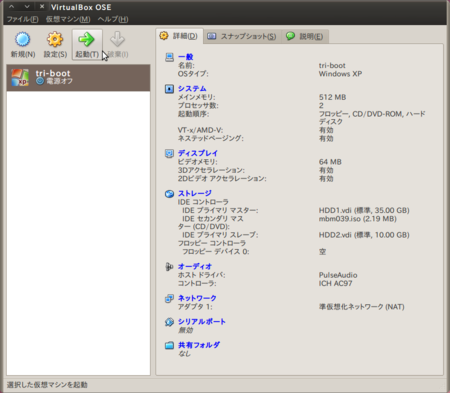The width and height of the screenshot is (450, 393).
Task: Click the 一般 section computer icon
Action: (169, 57)
